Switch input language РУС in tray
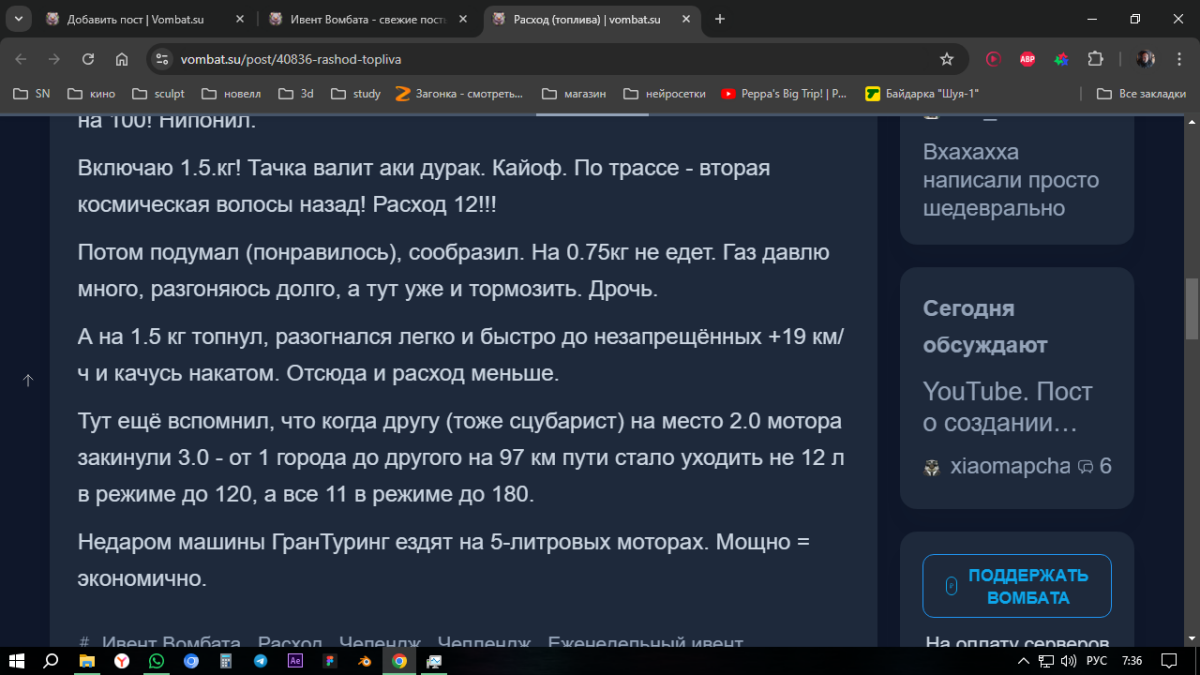 1096,661
